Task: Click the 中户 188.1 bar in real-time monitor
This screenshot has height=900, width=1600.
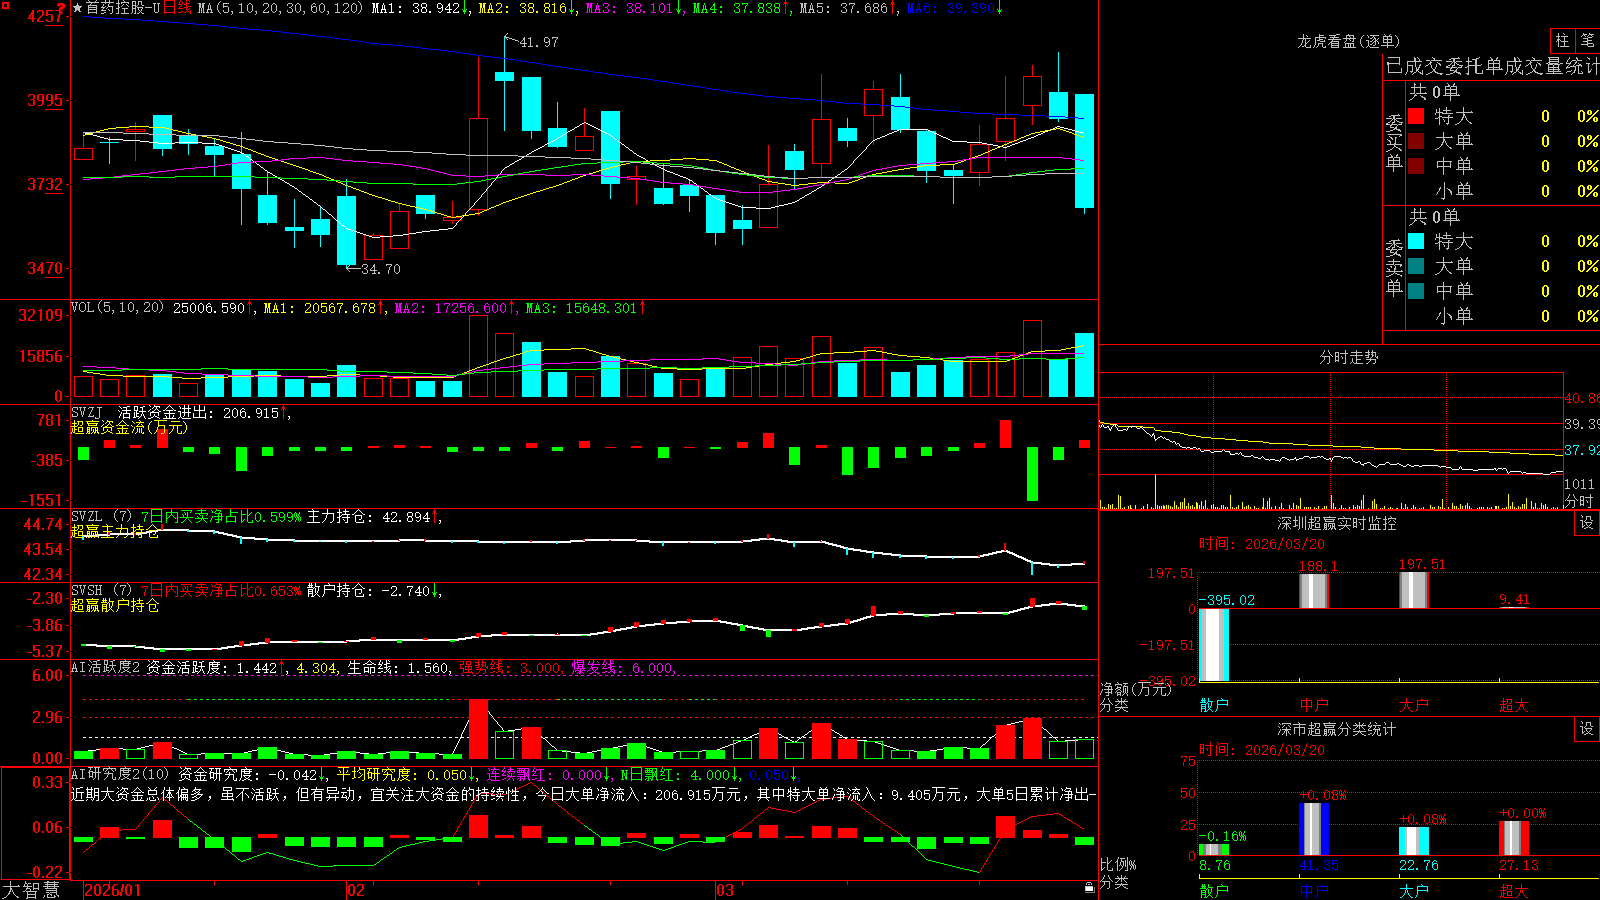Action: point(1314,590)
